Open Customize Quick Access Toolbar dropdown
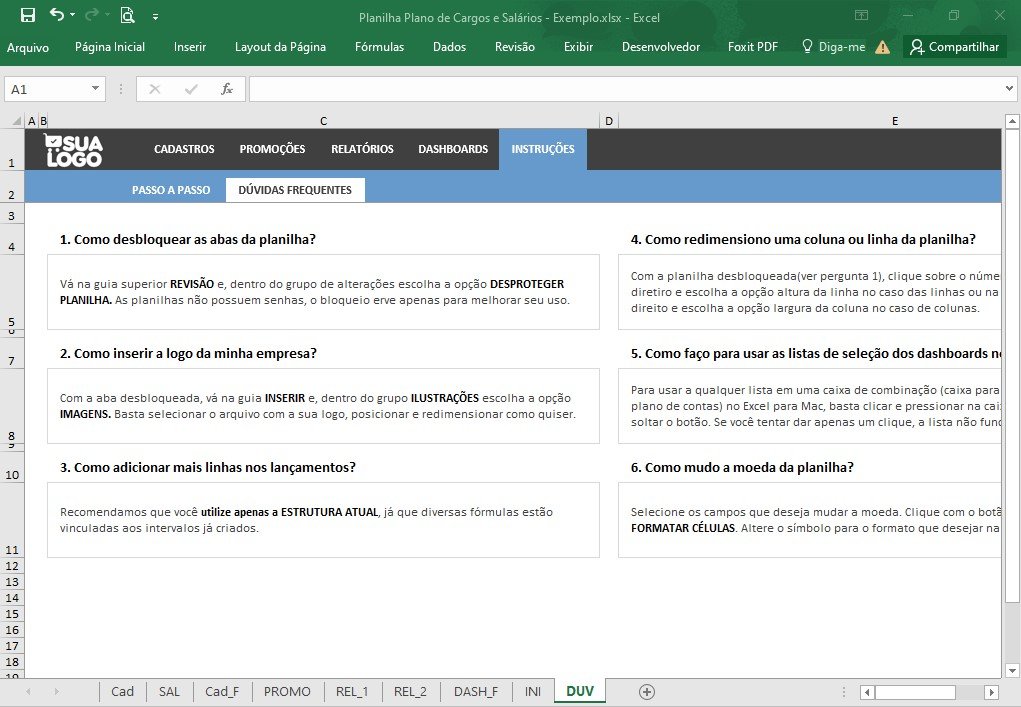This screenshot has height=707, width=1021. click(x=156, y=17)
